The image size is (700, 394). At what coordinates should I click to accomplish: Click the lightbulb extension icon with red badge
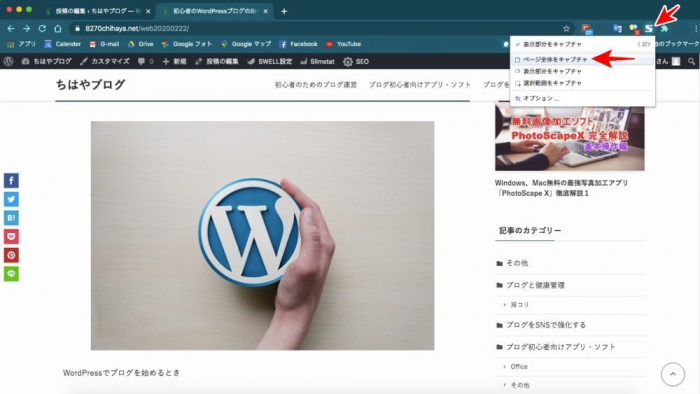pyautogui.click(x=633, y=29)
